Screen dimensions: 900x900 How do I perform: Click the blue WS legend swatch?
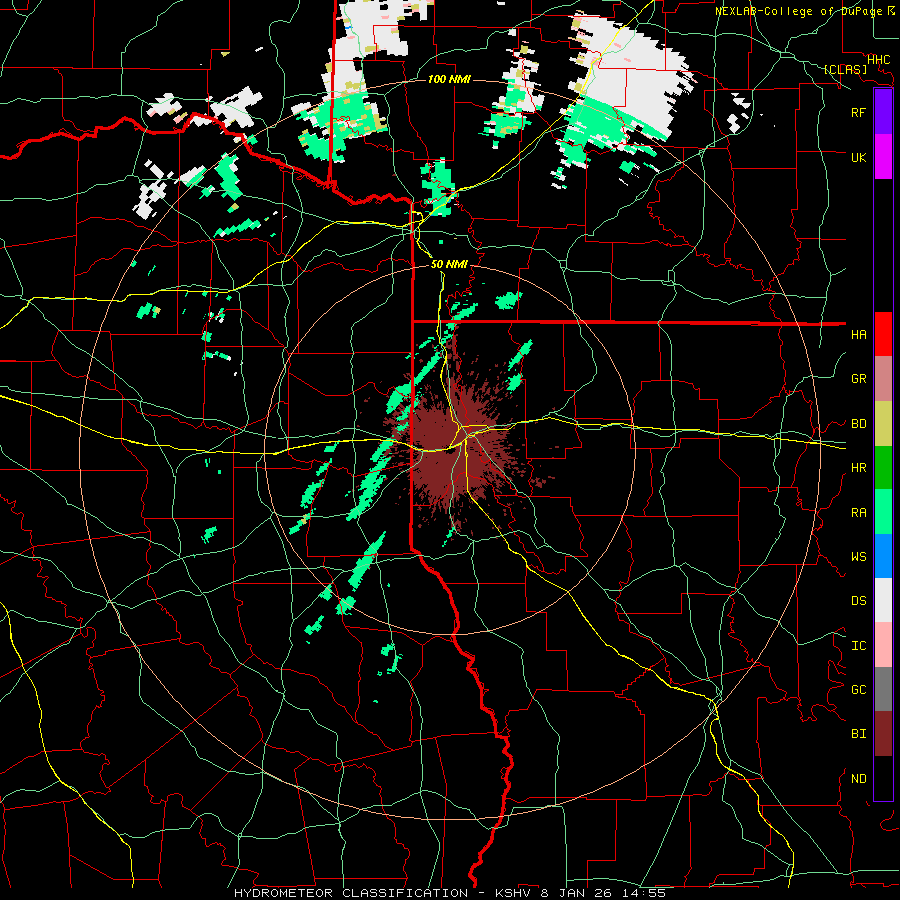(883, 556)
